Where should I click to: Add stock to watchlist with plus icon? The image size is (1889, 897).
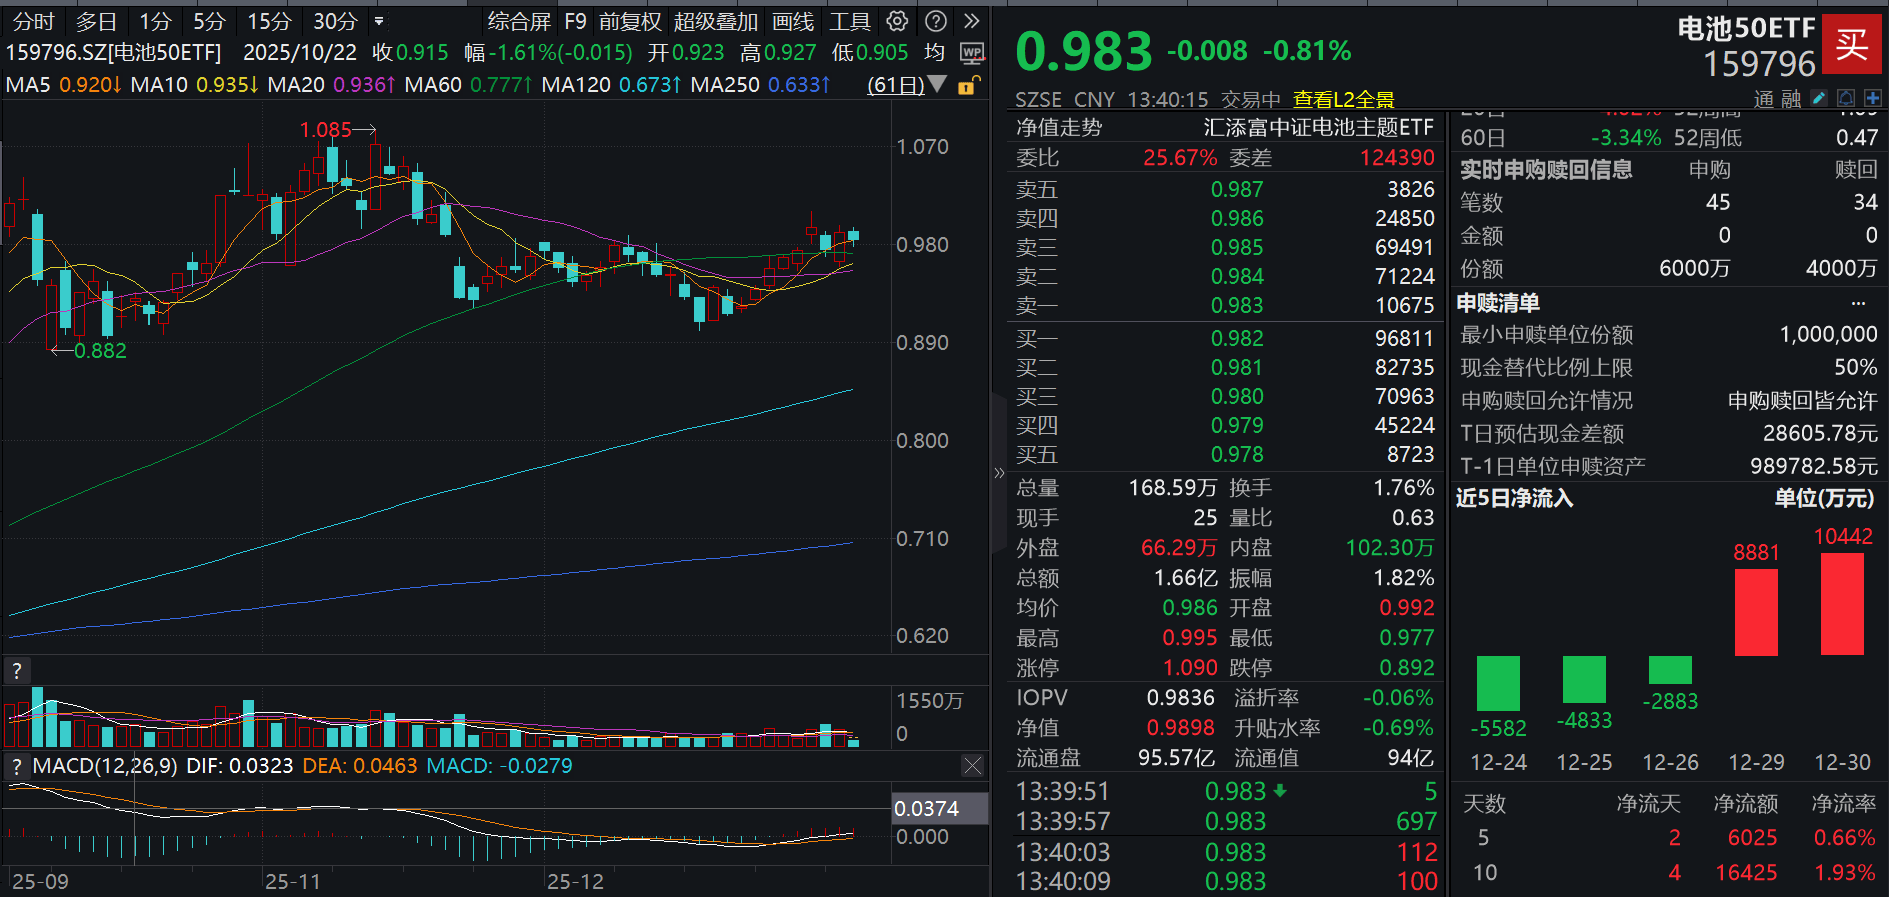(1873, 98)
